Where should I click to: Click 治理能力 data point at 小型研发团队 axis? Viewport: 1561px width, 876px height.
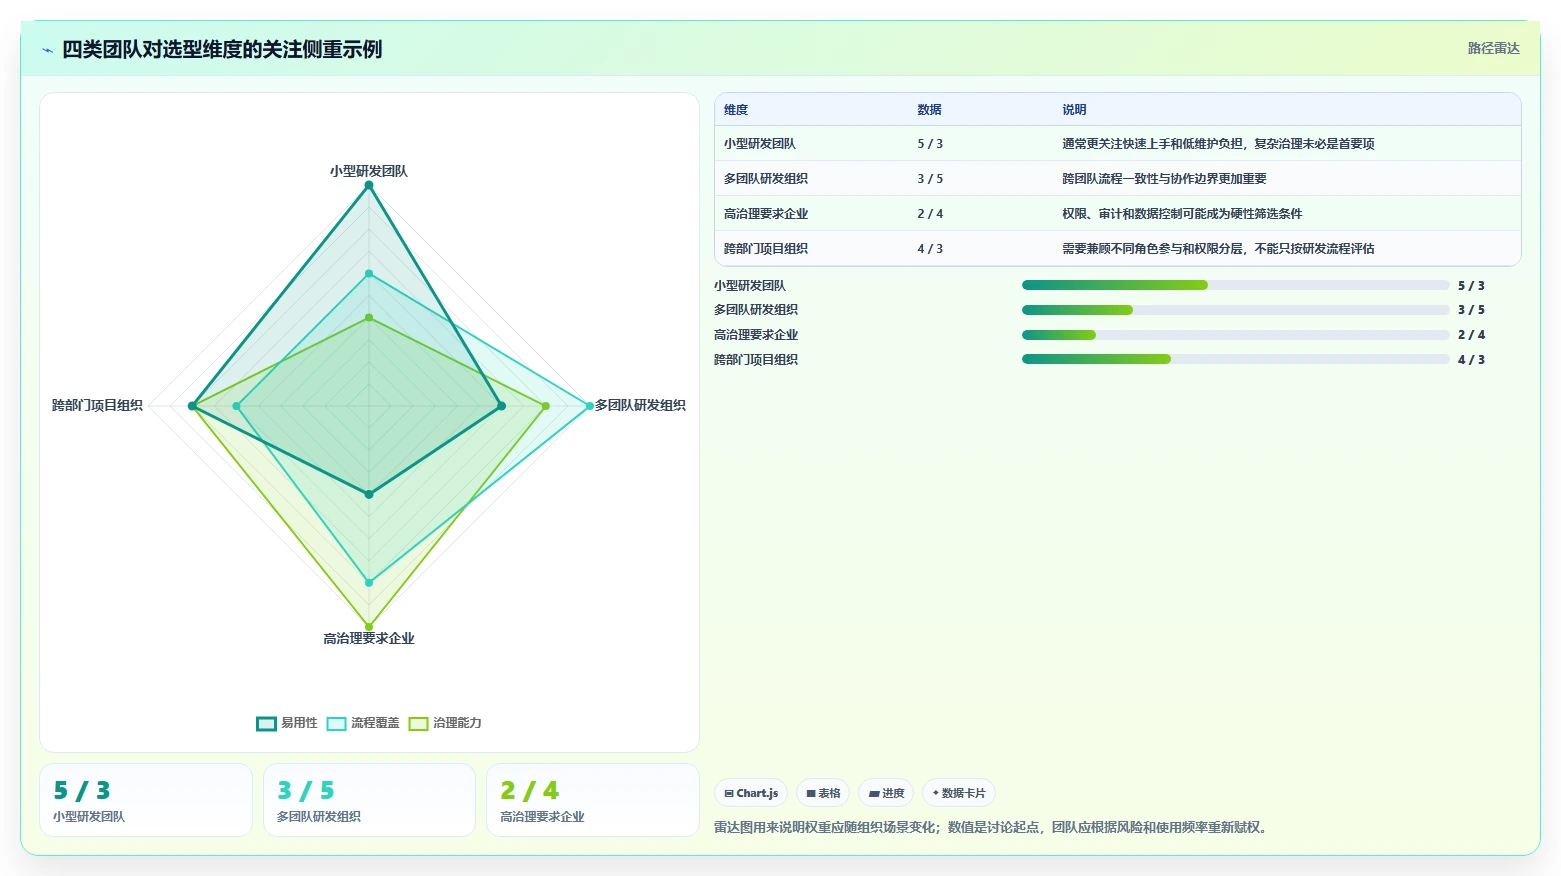click(369, 318)
